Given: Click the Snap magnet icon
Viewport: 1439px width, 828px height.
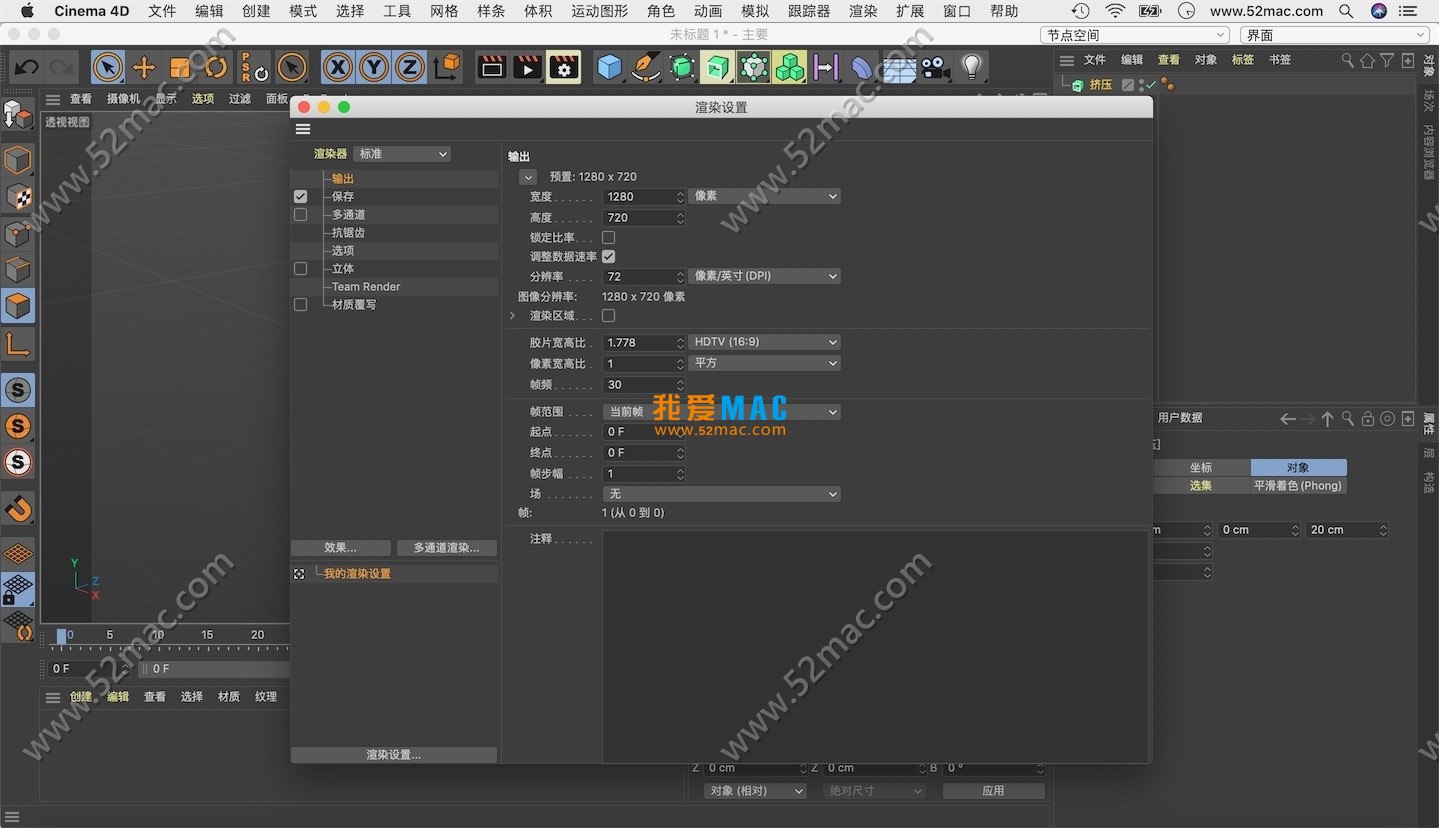Looking at the screenshot, I should pos(18,509).
